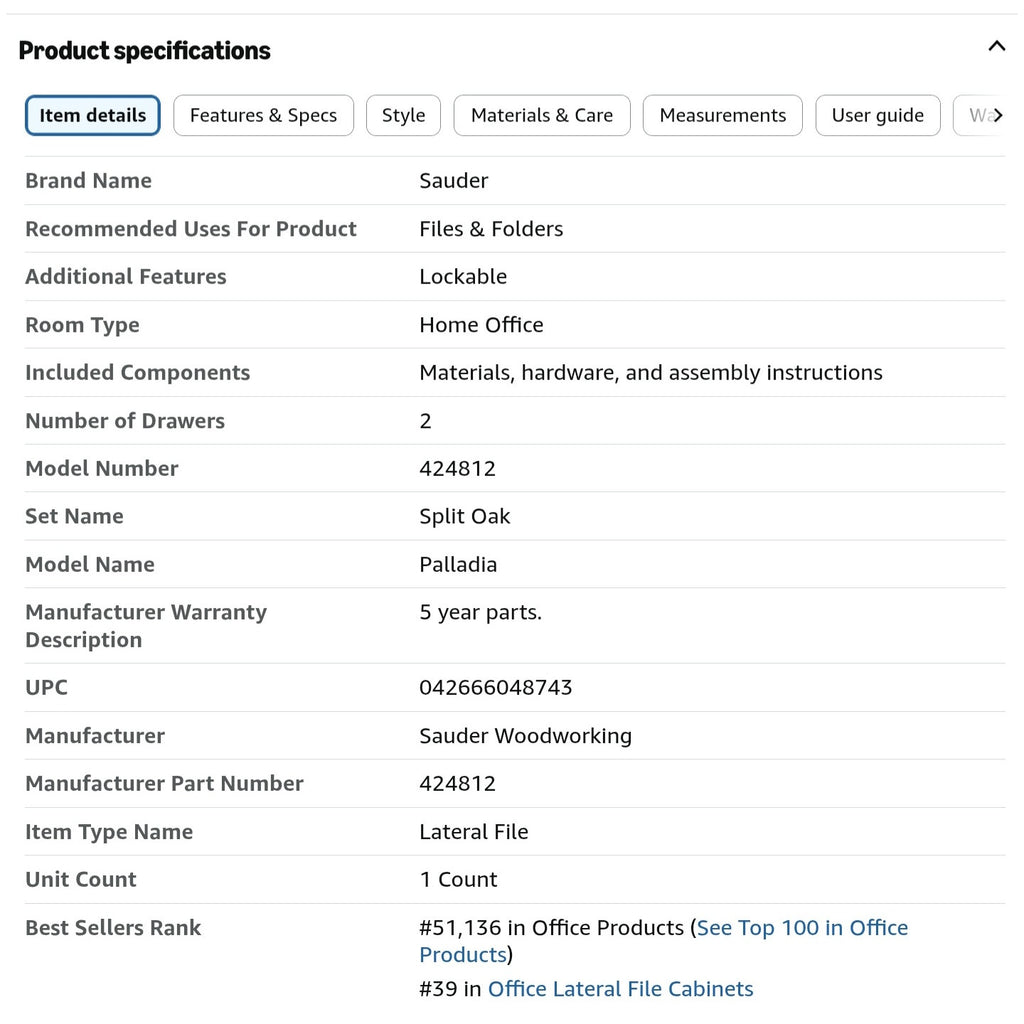Select the Item details tab
The height and width of the screenshot is (1024, 1024).
(x=93, y=116)
